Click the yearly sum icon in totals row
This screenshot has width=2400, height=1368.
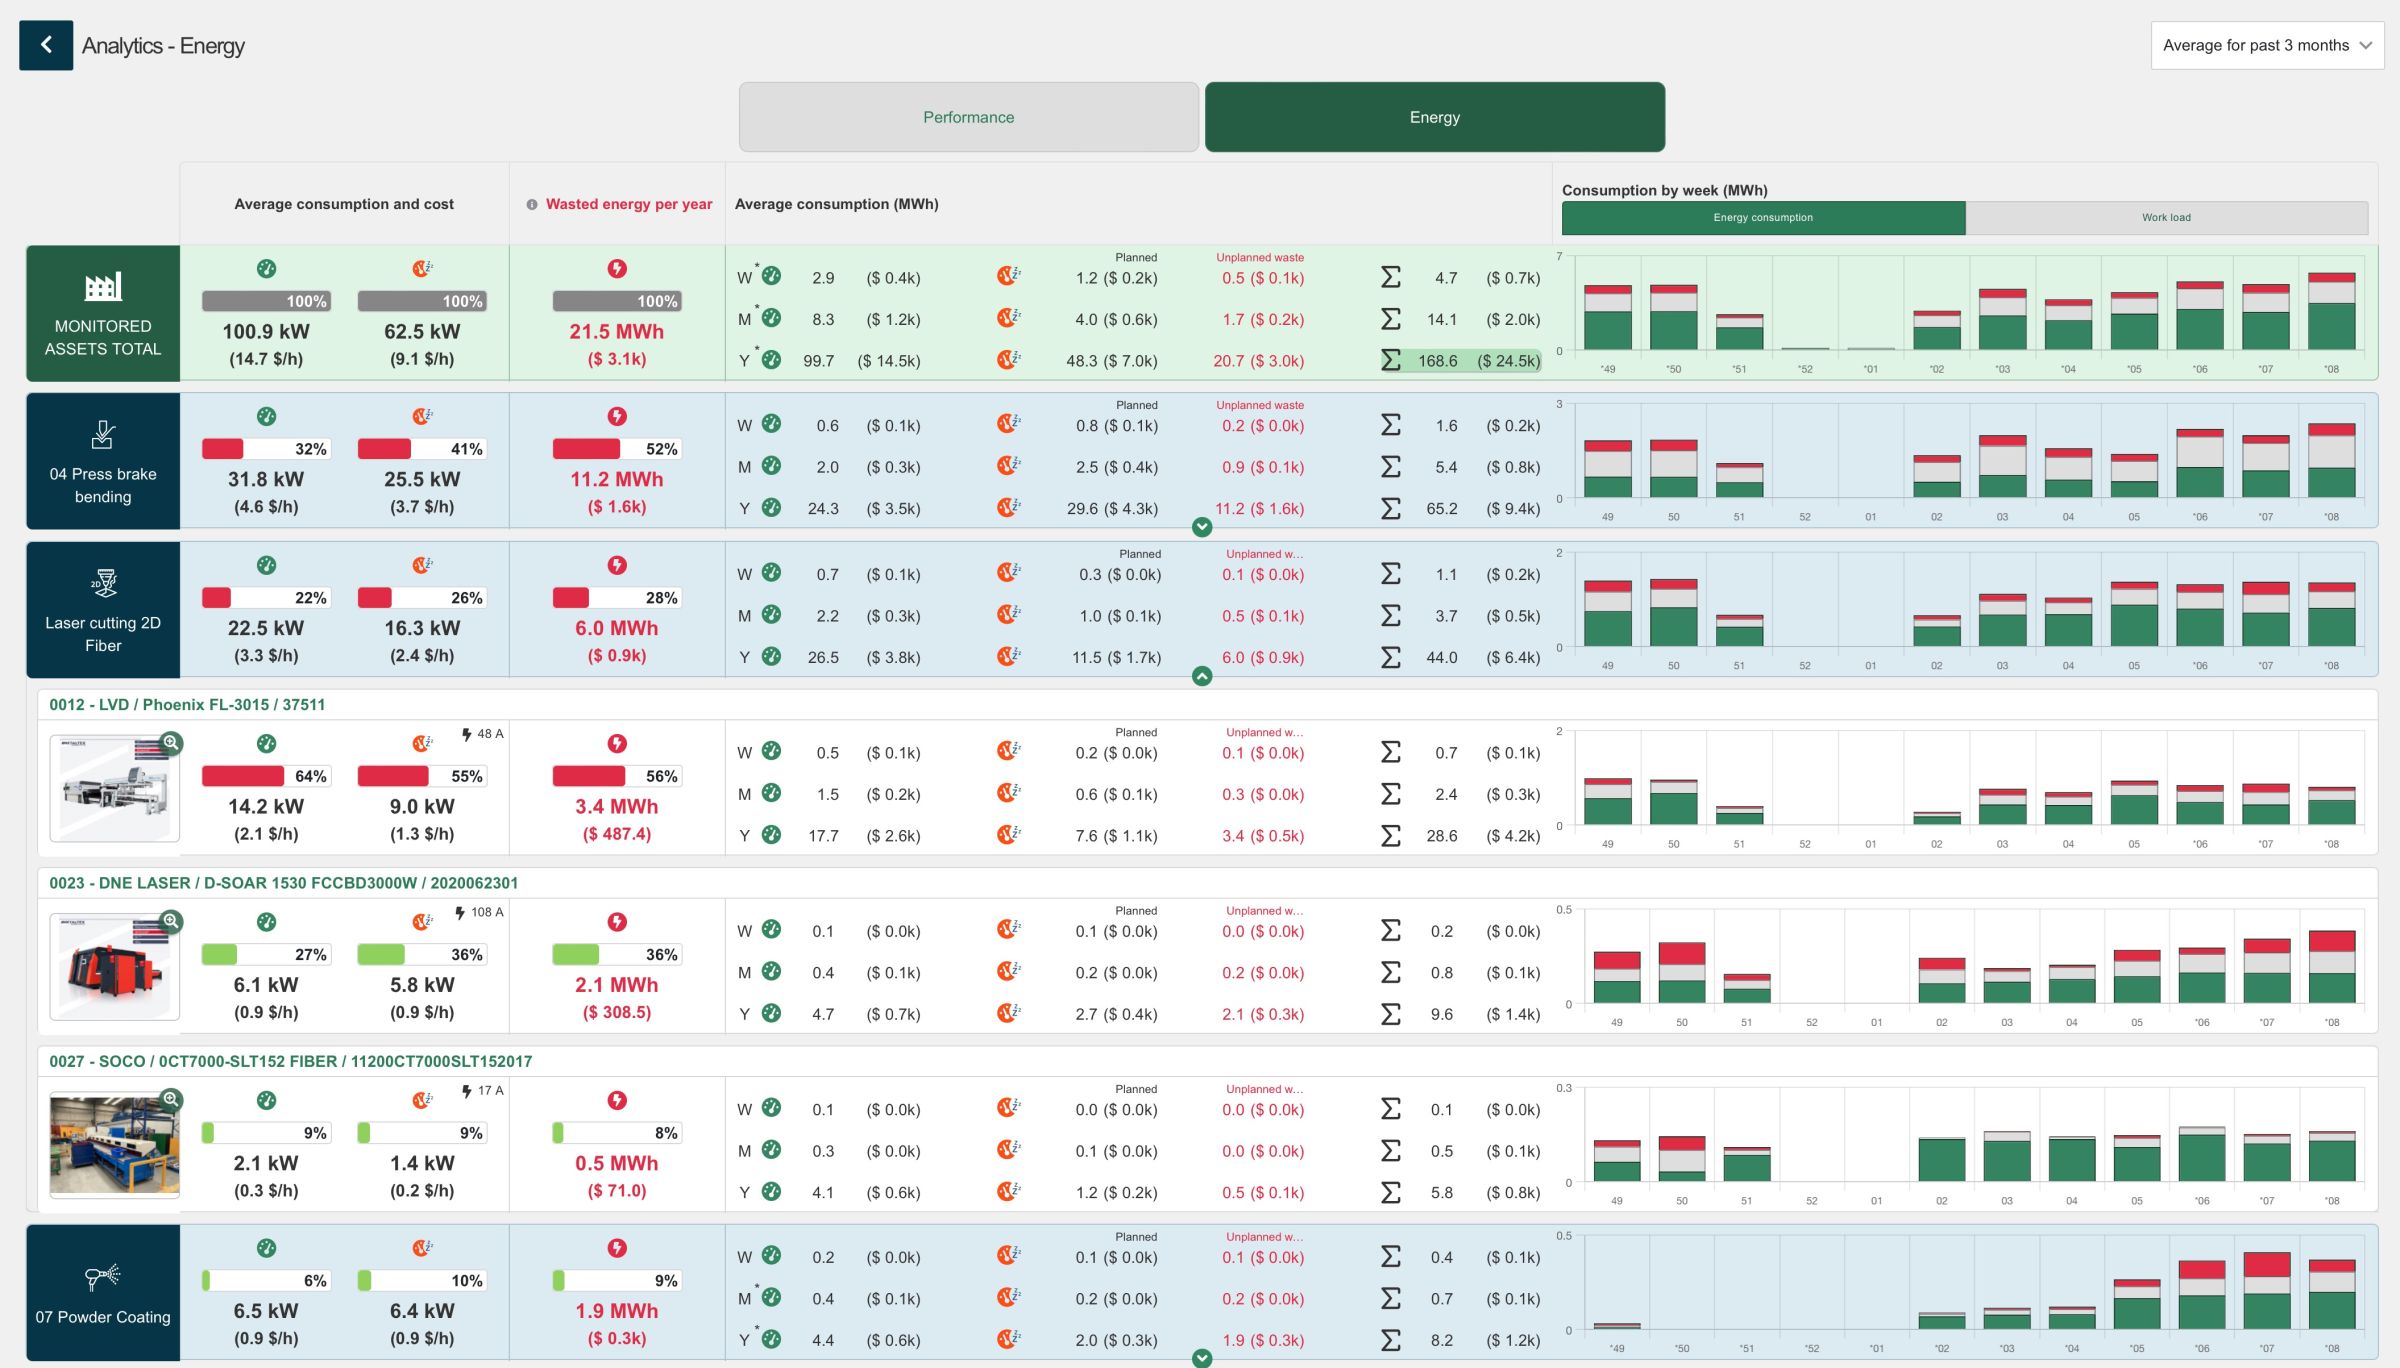pyautogui.click(x=1391, y=360)
